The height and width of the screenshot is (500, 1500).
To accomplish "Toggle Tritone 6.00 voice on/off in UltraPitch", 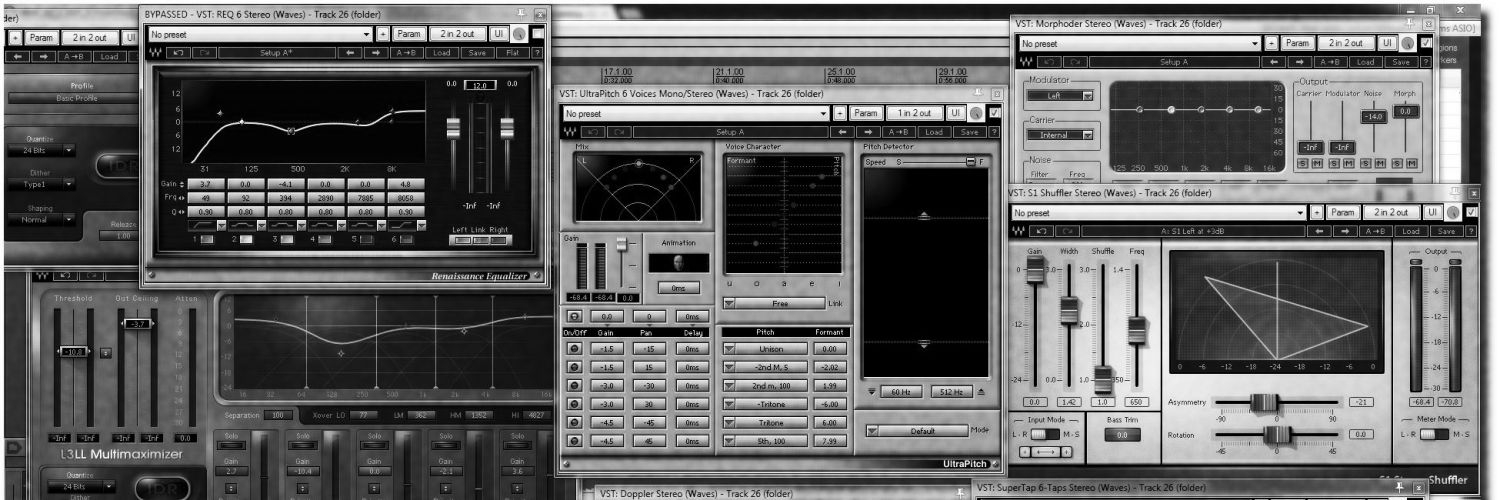I will [x=575, y=422].
